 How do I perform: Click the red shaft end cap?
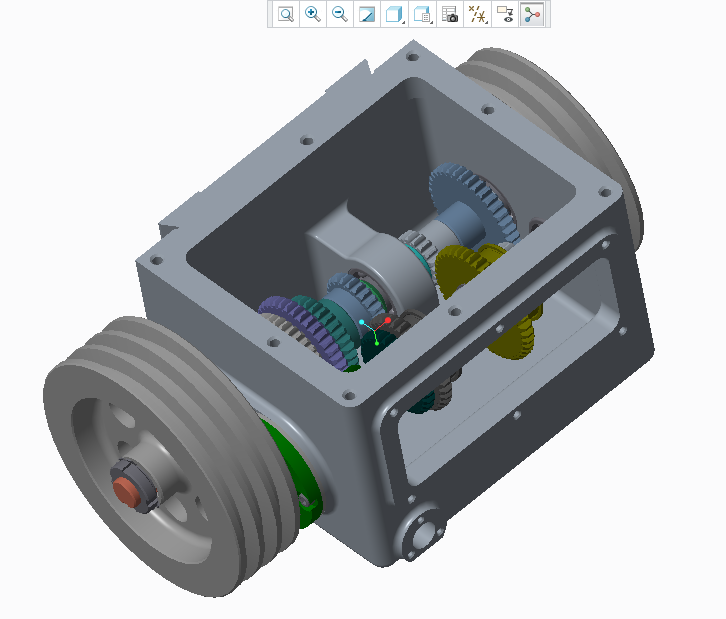125,490
